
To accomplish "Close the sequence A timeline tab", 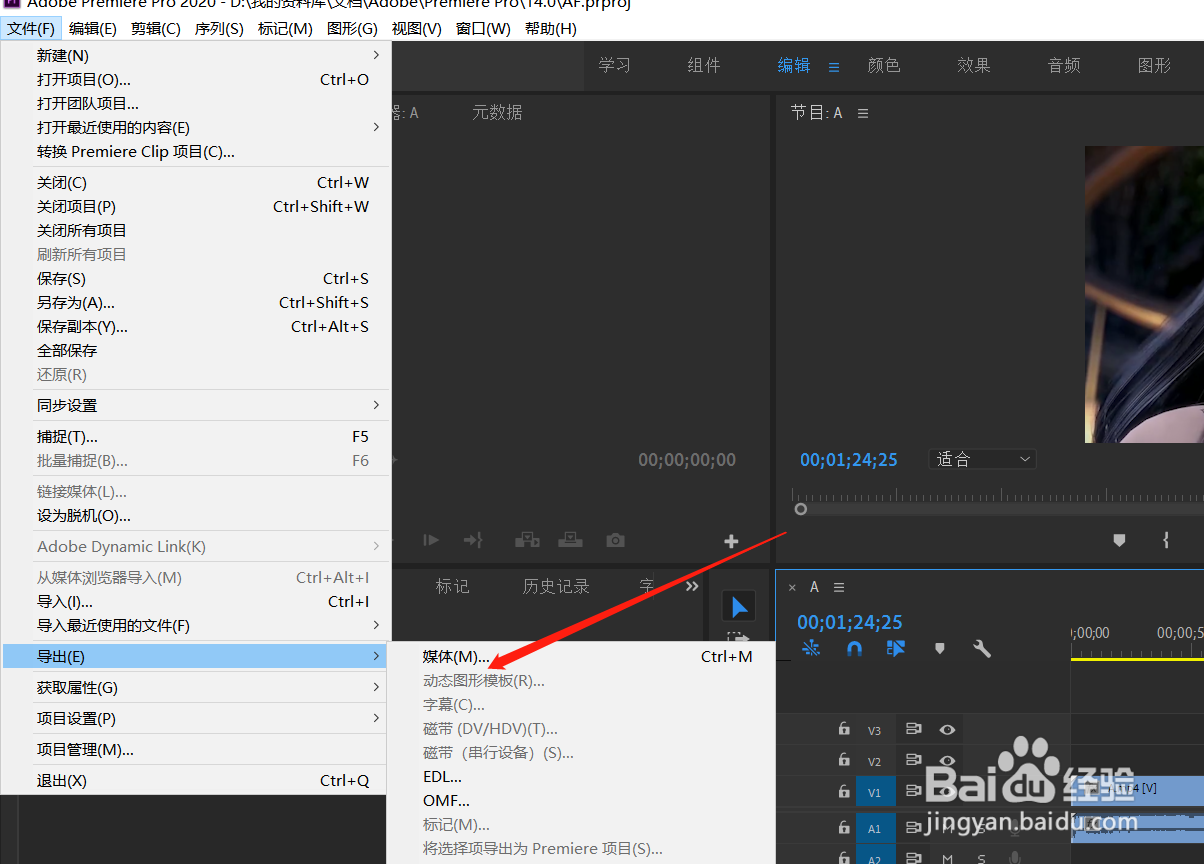I will point(792,587).
